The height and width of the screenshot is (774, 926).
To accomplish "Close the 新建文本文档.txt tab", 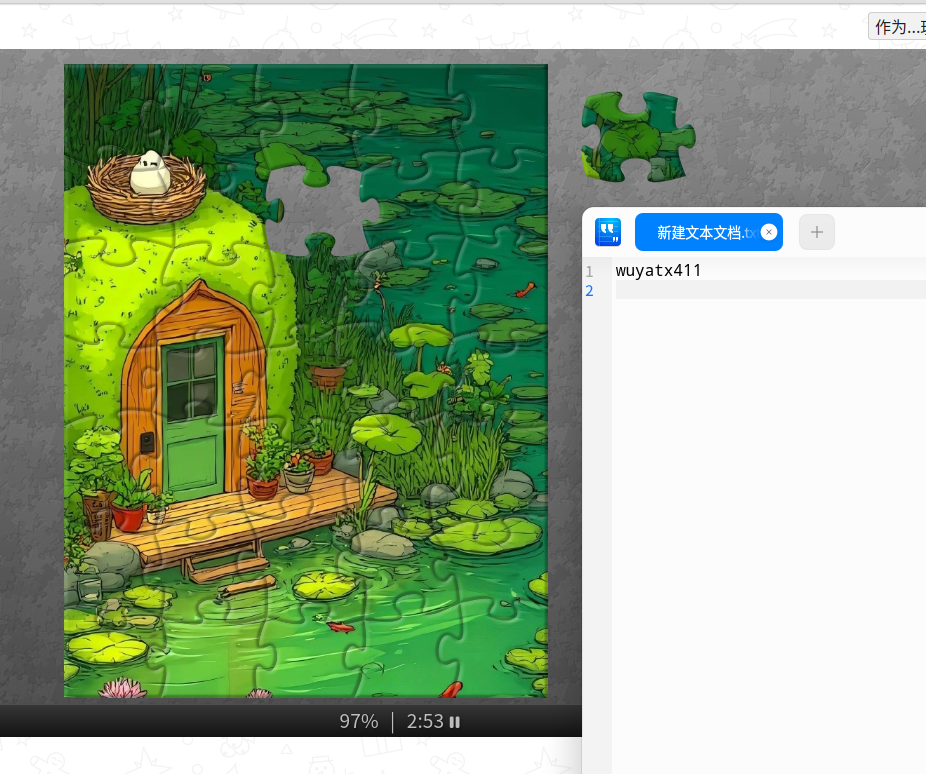I will coord(768,232).
